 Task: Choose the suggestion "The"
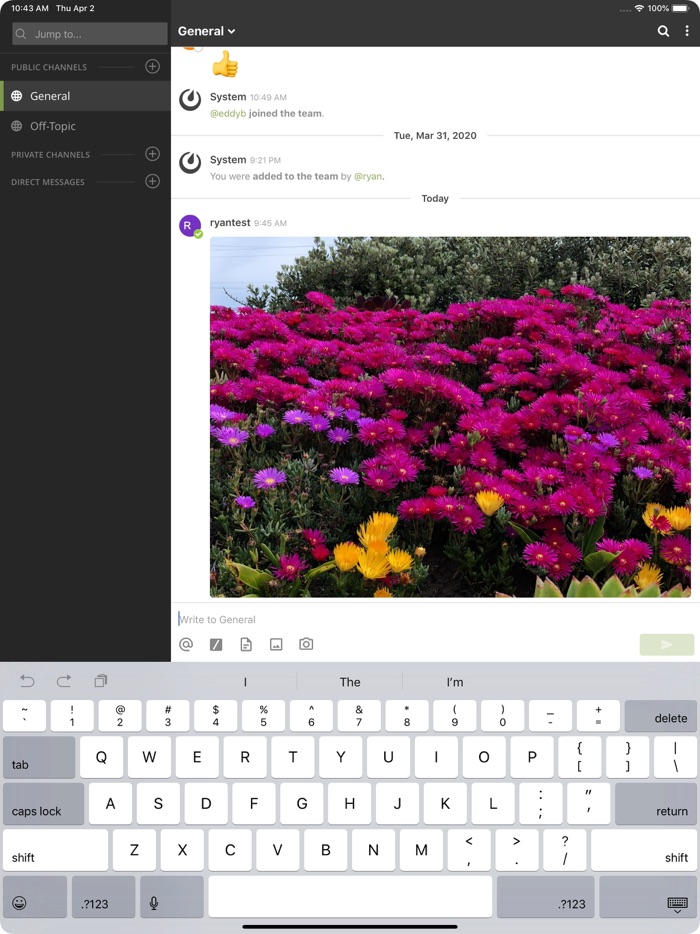pos(350,682)
